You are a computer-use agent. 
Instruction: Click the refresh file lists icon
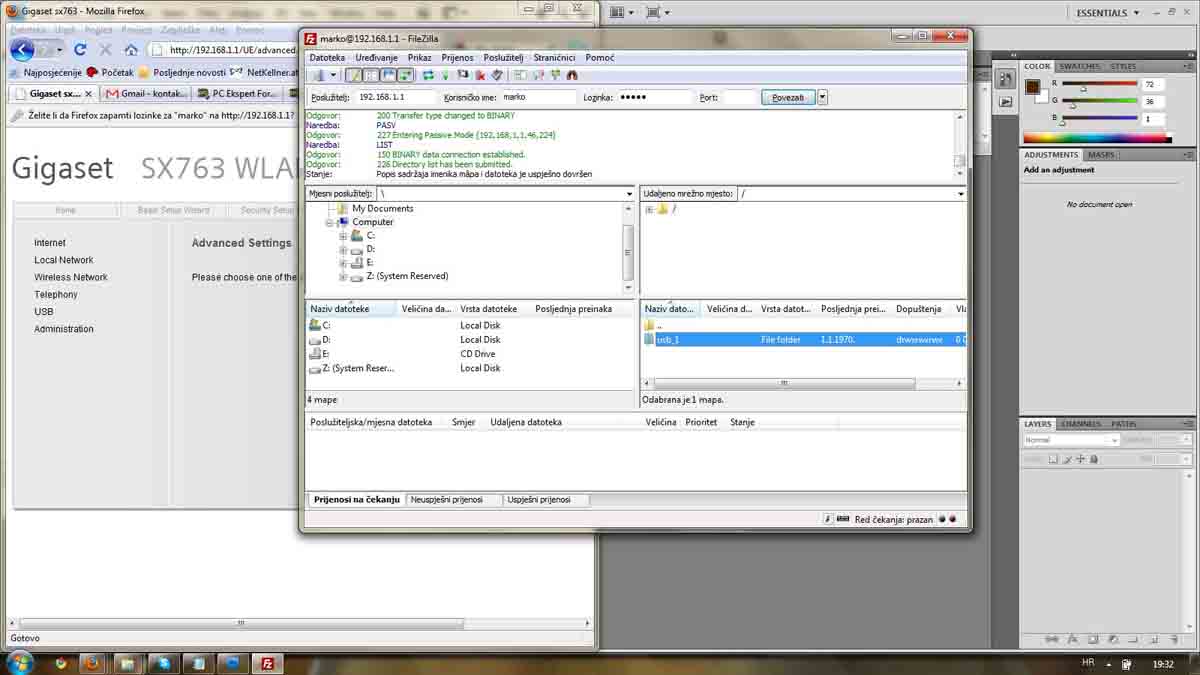click(428, 75)
